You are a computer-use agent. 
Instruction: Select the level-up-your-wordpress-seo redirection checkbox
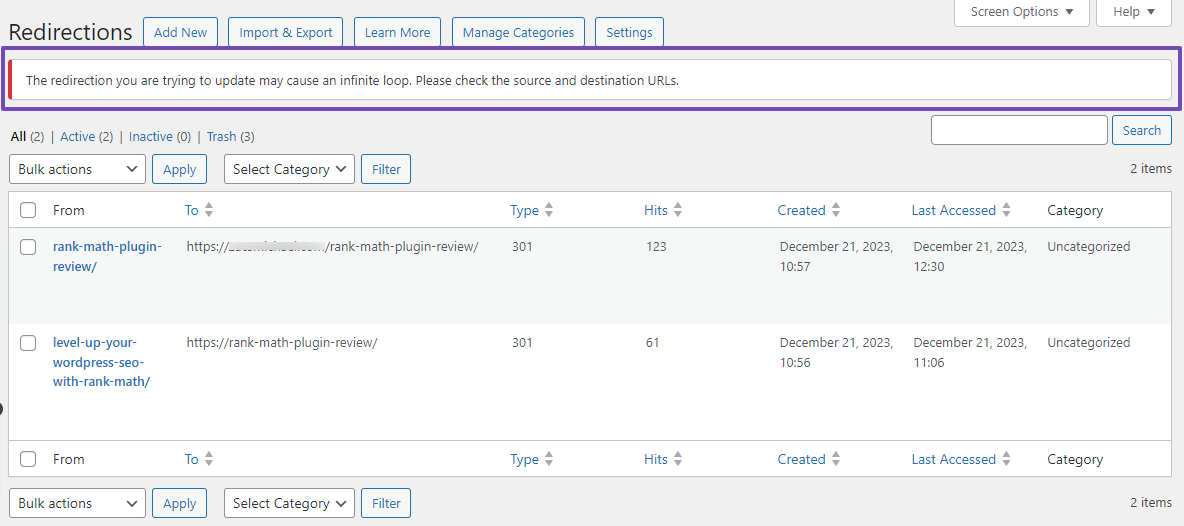[x=28, y=343]
